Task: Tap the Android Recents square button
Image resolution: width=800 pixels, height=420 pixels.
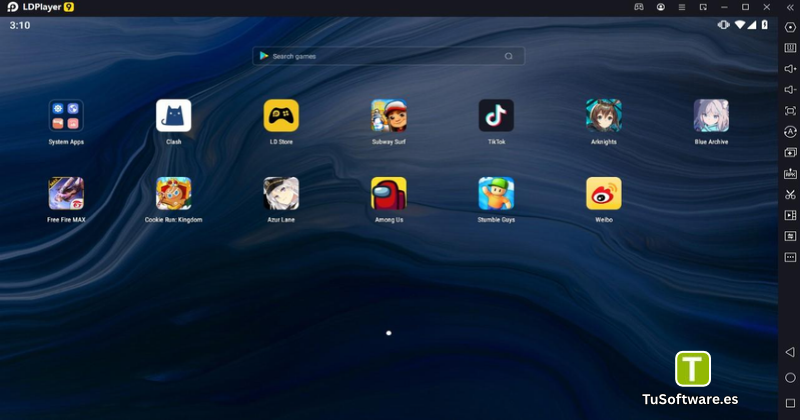Action: [x=790, y=403]
